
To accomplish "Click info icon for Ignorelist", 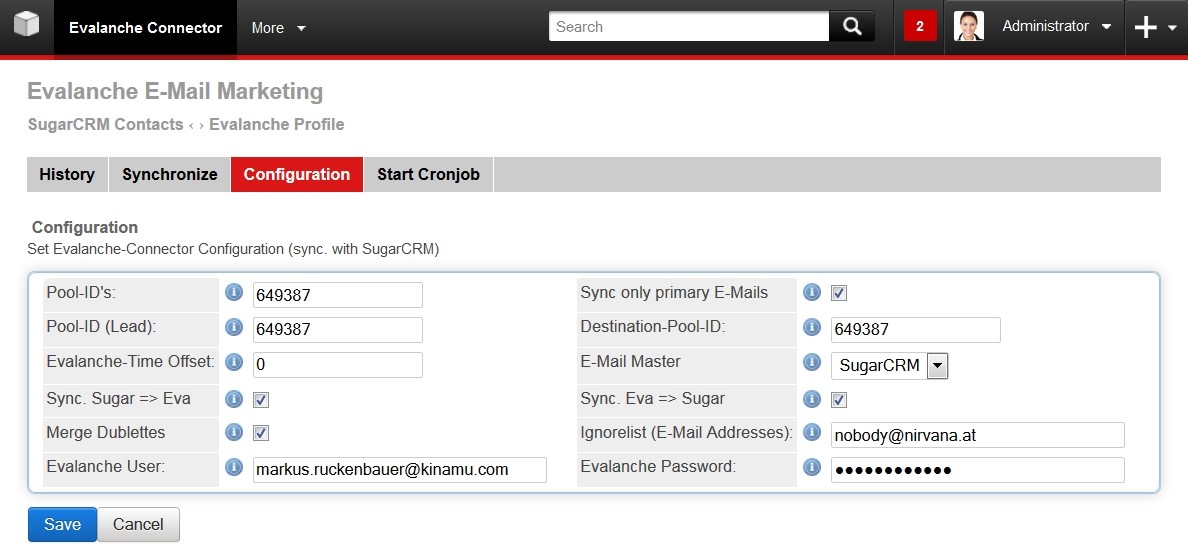I will click(x=812, y=432).
